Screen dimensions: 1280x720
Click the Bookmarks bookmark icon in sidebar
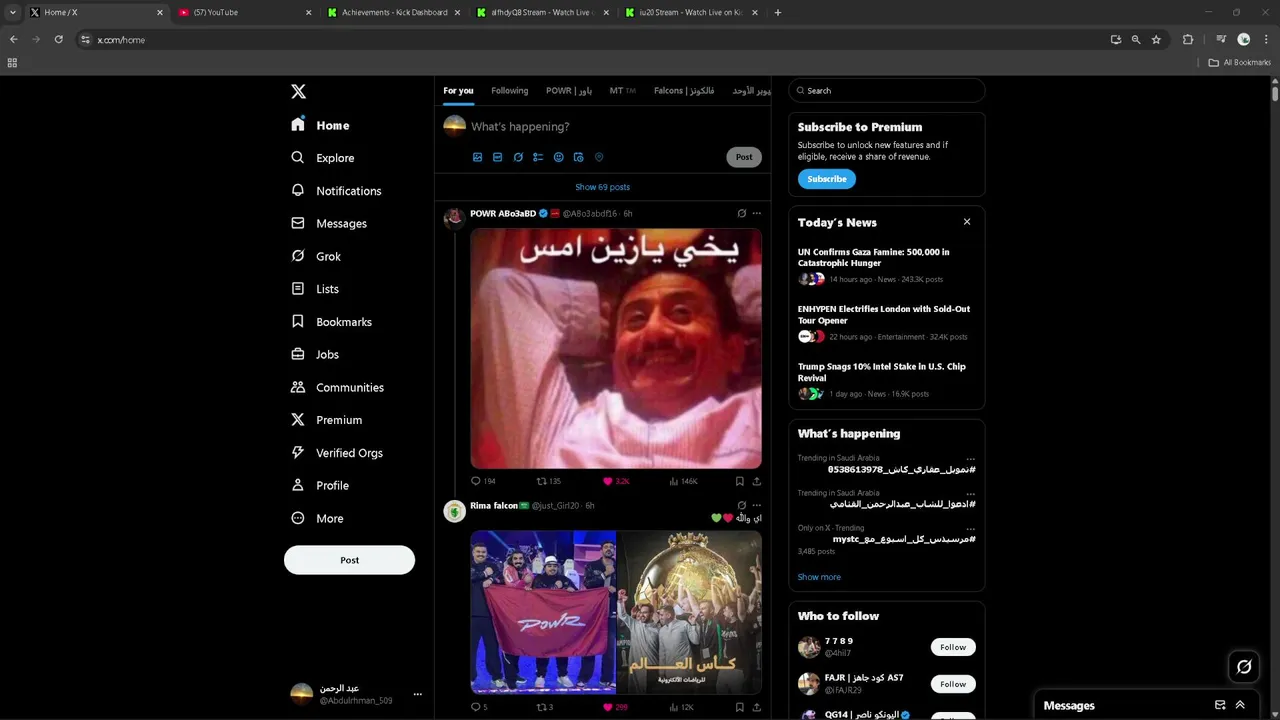click(297, 321)
